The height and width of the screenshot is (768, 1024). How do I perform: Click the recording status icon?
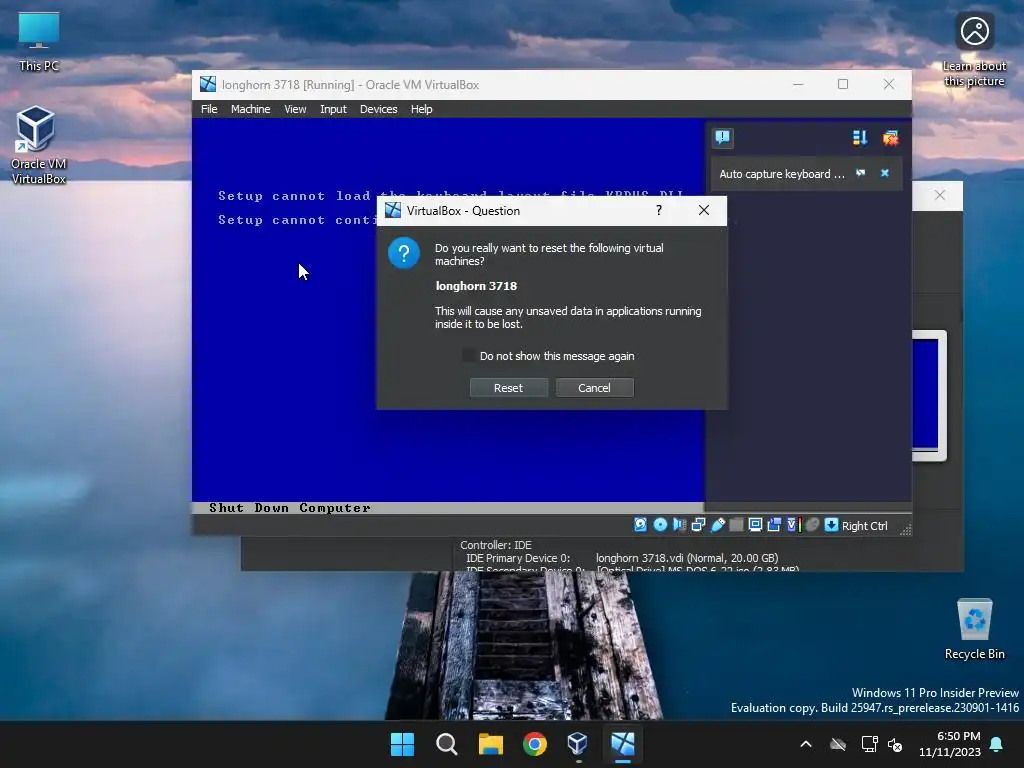774,525
